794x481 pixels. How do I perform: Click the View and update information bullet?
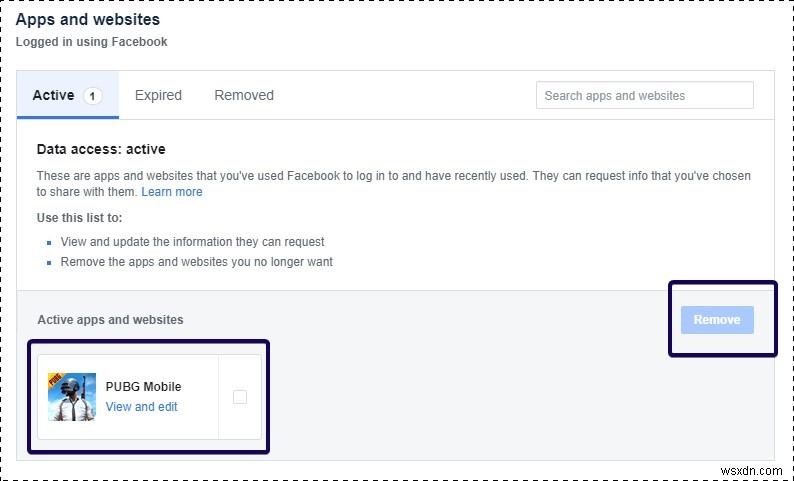pyautogui.click(x=192, y=242)
